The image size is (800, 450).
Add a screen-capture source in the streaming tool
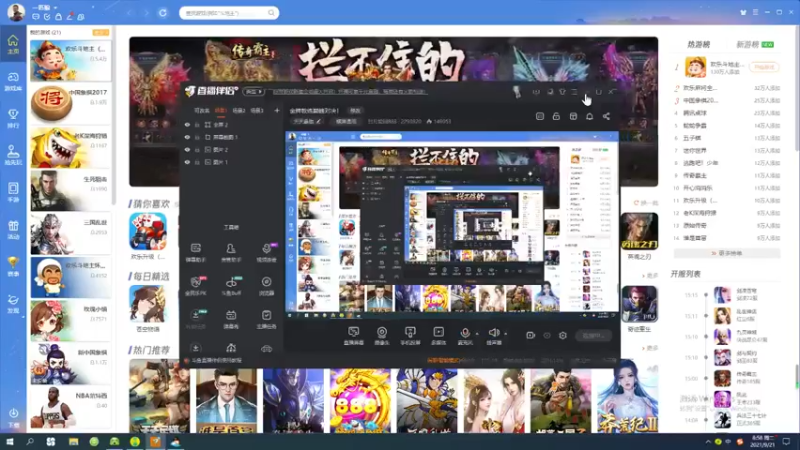coord(354,336)
